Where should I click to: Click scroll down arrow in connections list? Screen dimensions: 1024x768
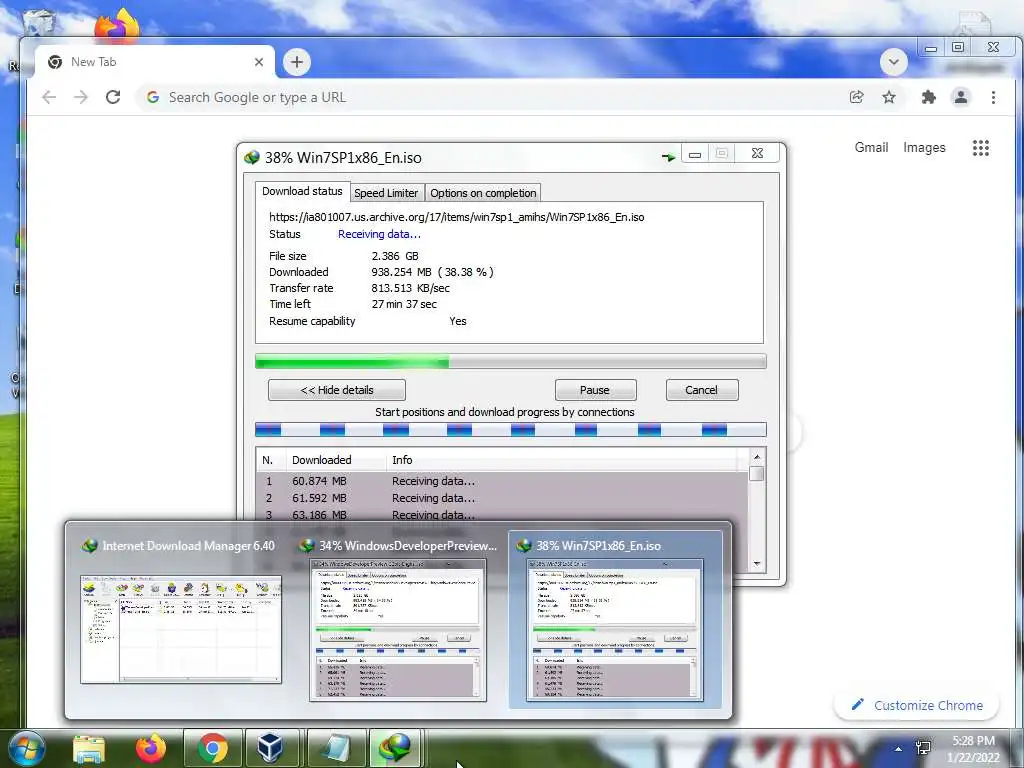pyautogui.click(x=756, y=563)
